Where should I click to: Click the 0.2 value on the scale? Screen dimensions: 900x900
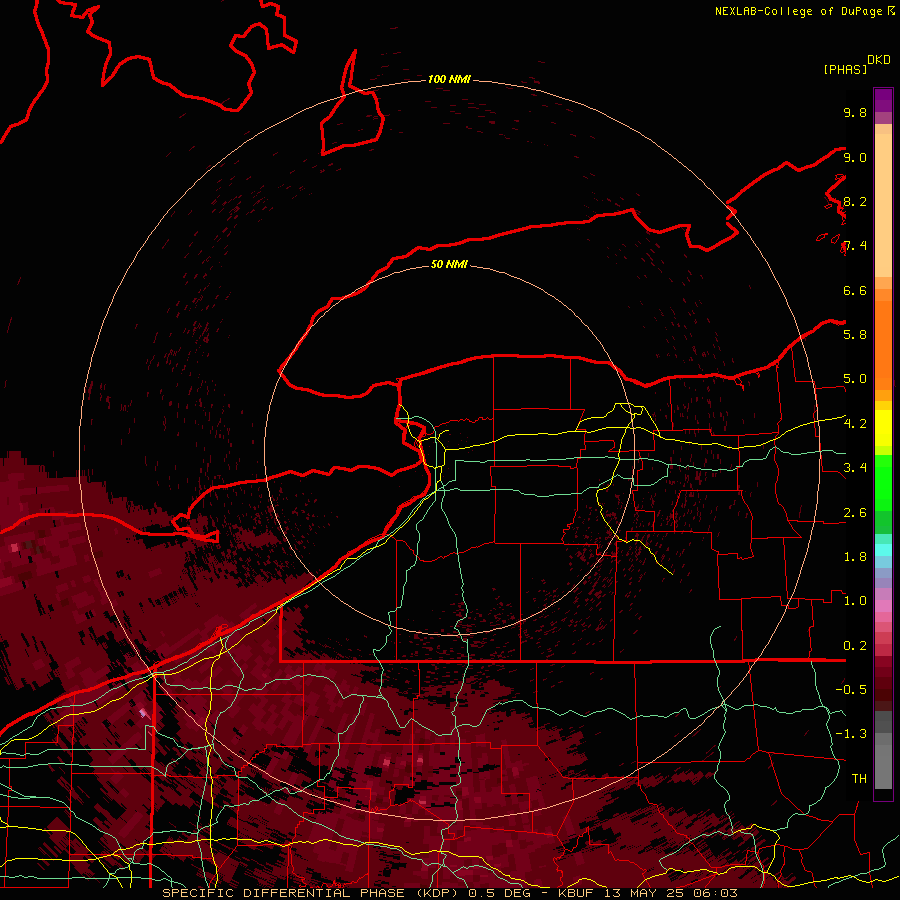click(x=855, y=646)
